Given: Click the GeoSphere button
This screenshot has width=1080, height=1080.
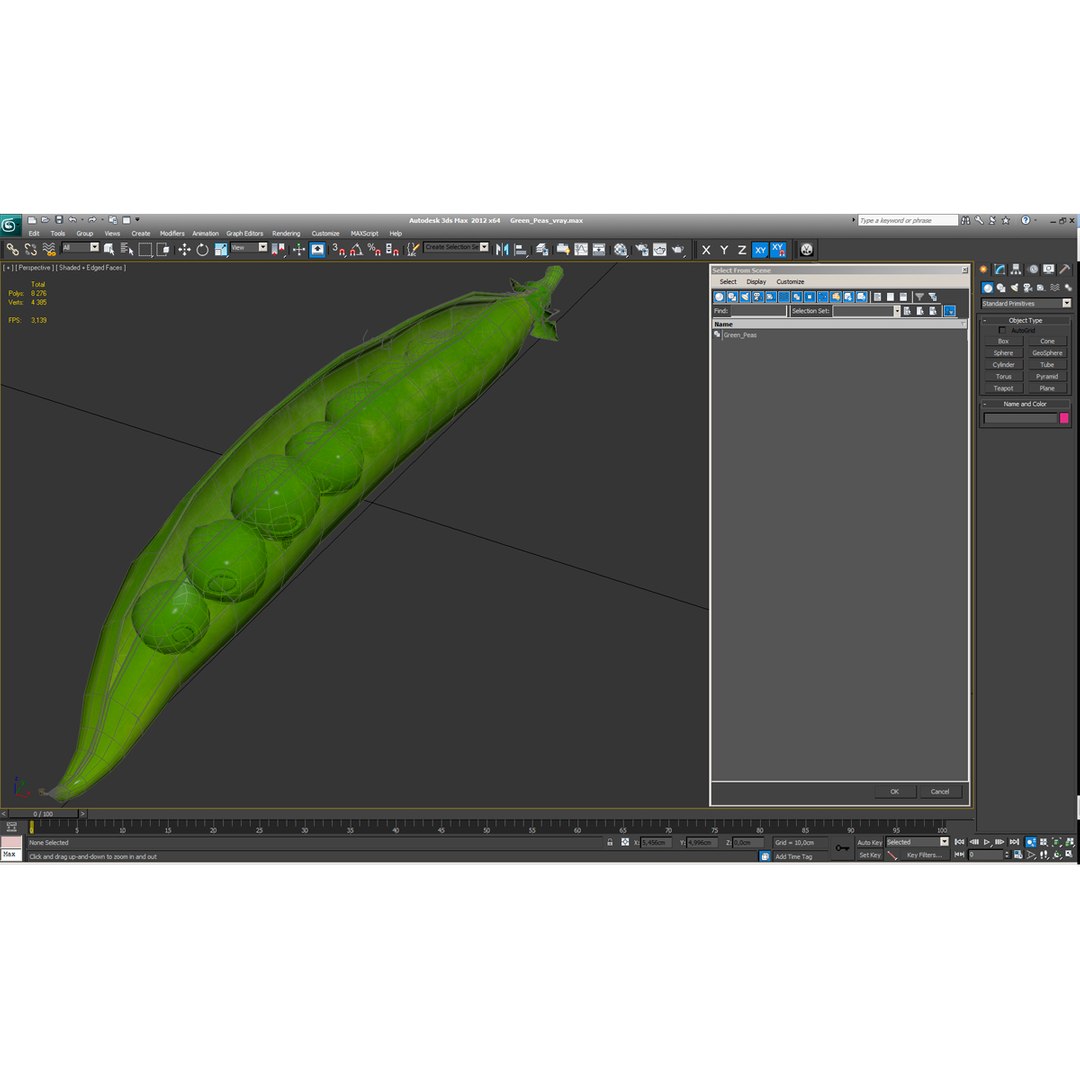Looking at the screenshot, I should tap(1047, 353).
